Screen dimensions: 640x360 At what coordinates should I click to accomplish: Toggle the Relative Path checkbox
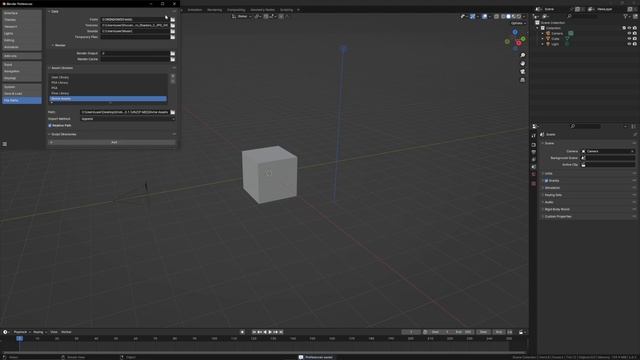pos(50,126)
